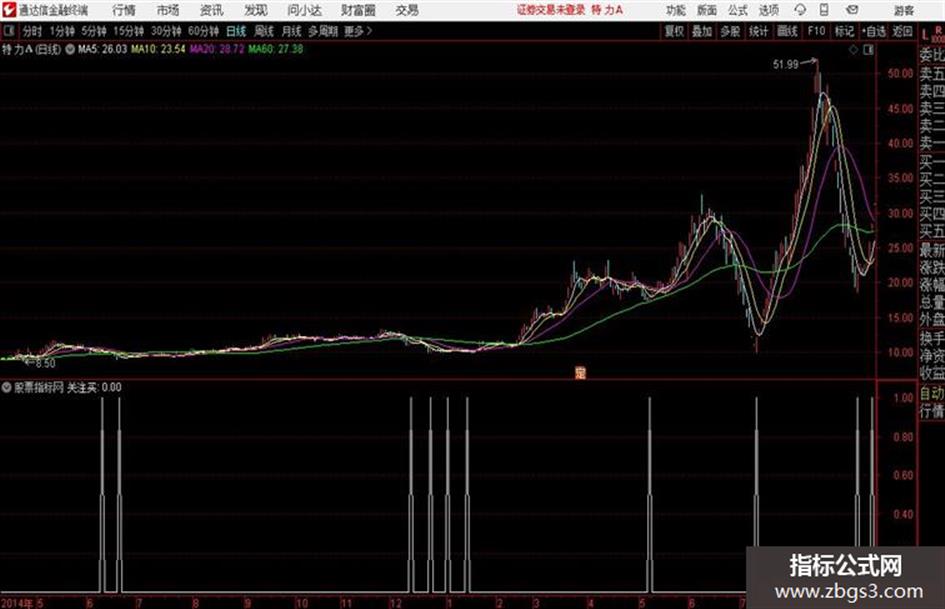Screen dimensions: 945x609
Task: Click the 证券交易未登录 login link
Action: pyautogui.click(x=551, y=10)
